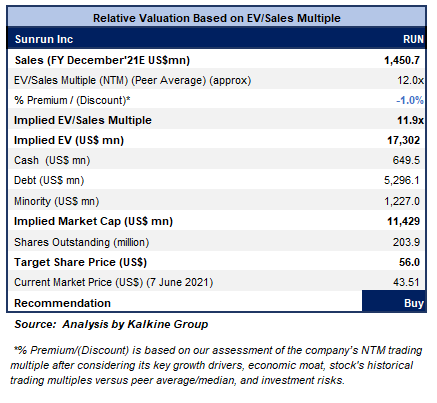Click the title 'Relative Valuation Based on EV/Sales Multiple'

(217, 18)
